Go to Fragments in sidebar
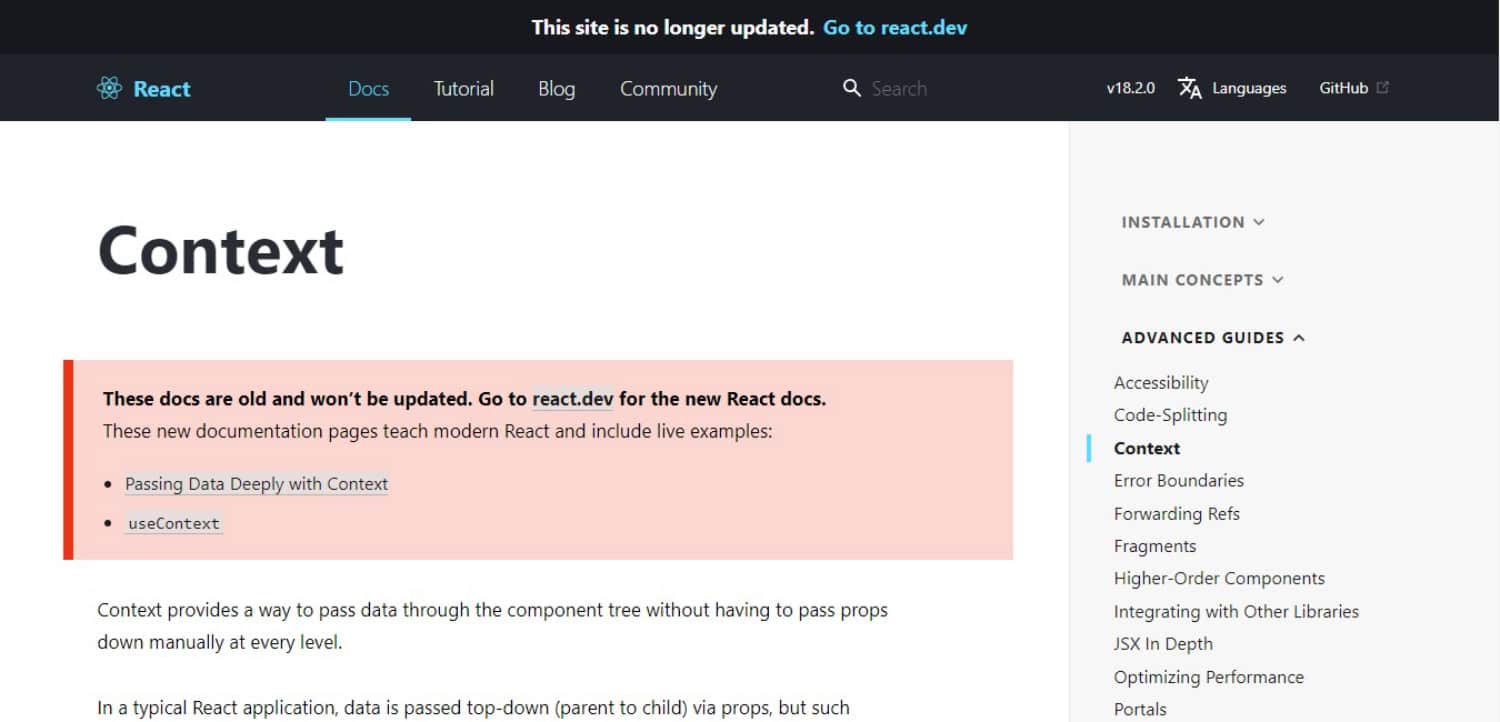The width and height of the screenshot is (1500, 722). tap(1155, 546)
